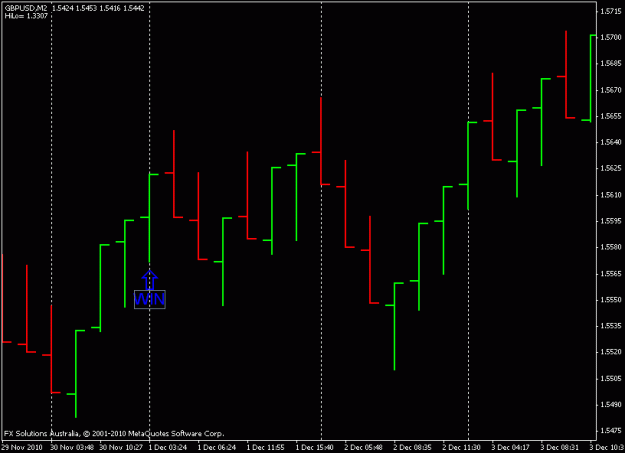The height and width of the screenshot is (453, 625).
Task: Click the HiLo= 1.3307 indicator label
Action: coord(26,16)
